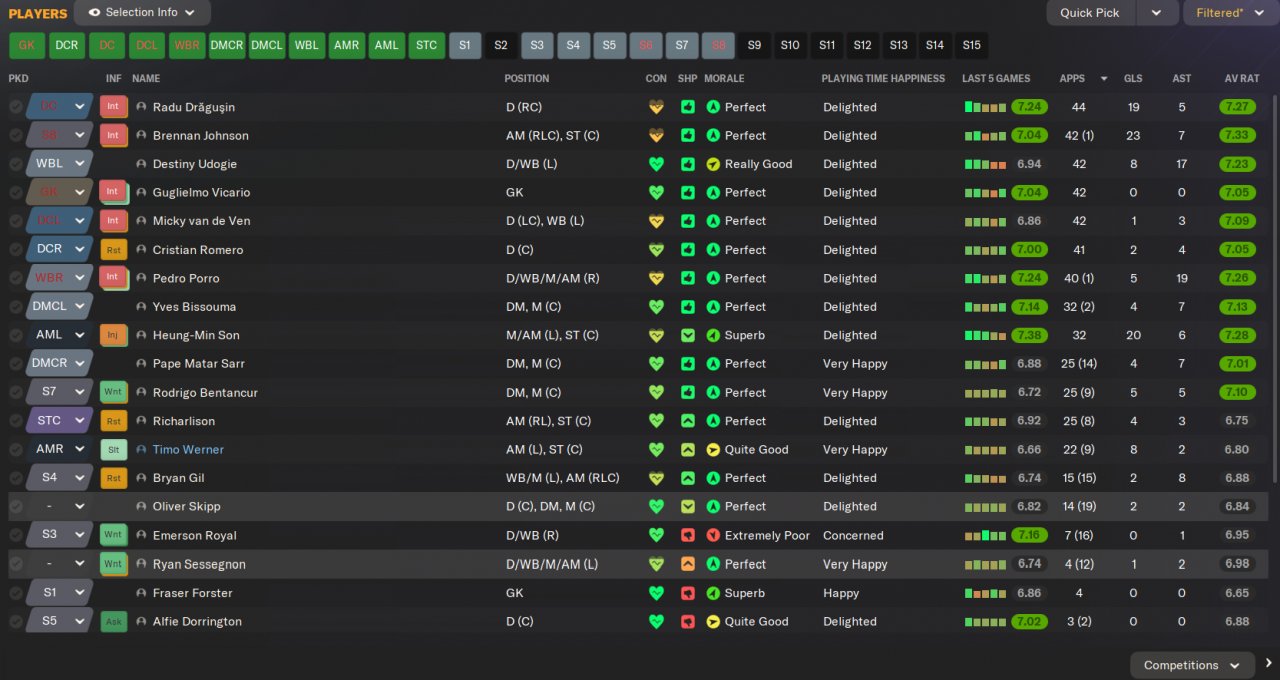
Task: Select the S15 substitute slot tab
Action: click(x=971, y=45)
